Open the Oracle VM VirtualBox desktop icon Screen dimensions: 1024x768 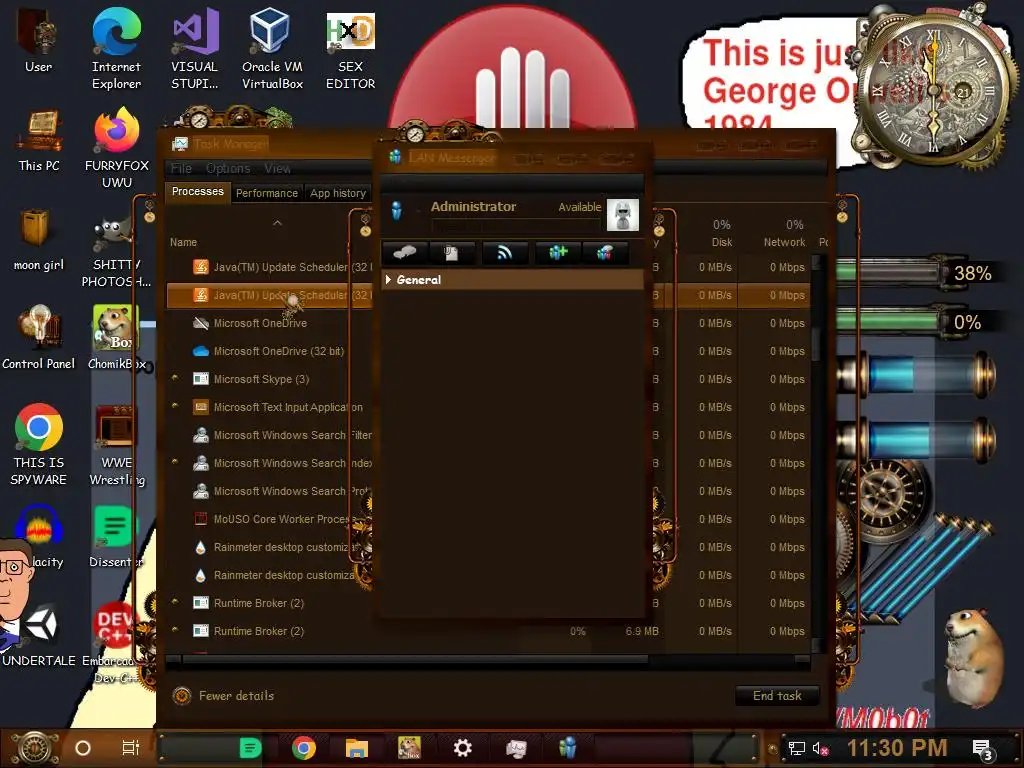(272, 49)
